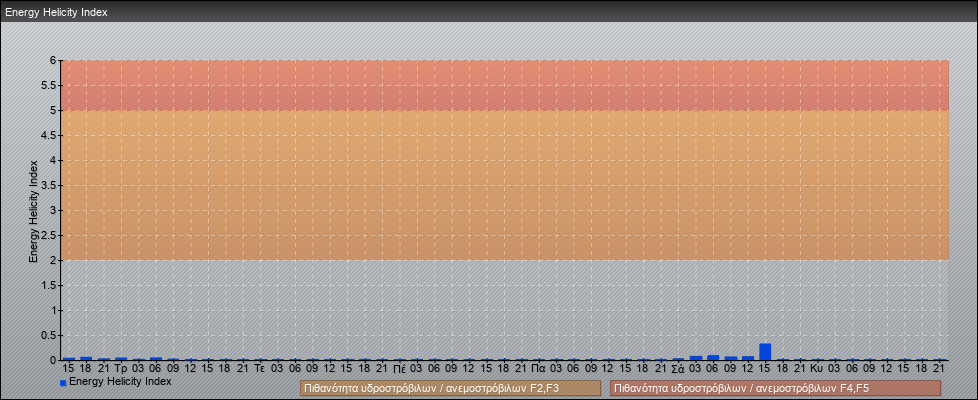Click the y-axis value 6 label

click(x=55, y=60)
